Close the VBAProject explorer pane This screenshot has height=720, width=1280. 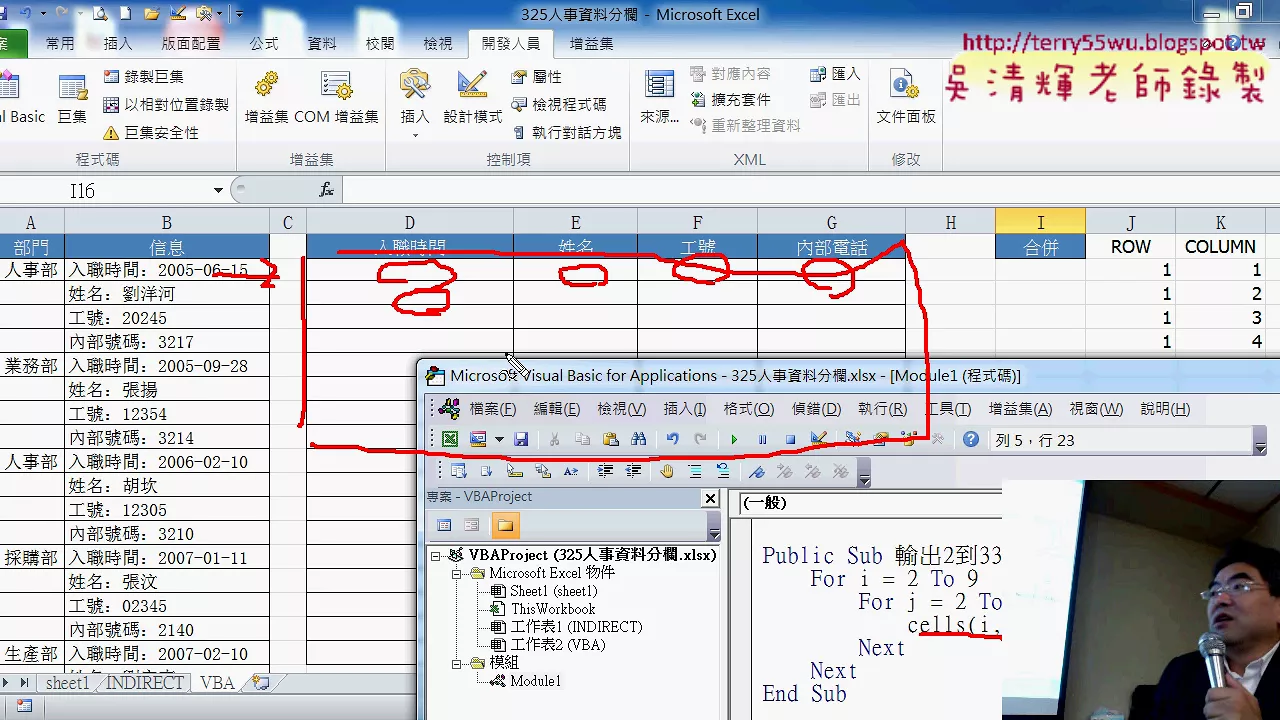pyautogui.click(x=711, y=498)
